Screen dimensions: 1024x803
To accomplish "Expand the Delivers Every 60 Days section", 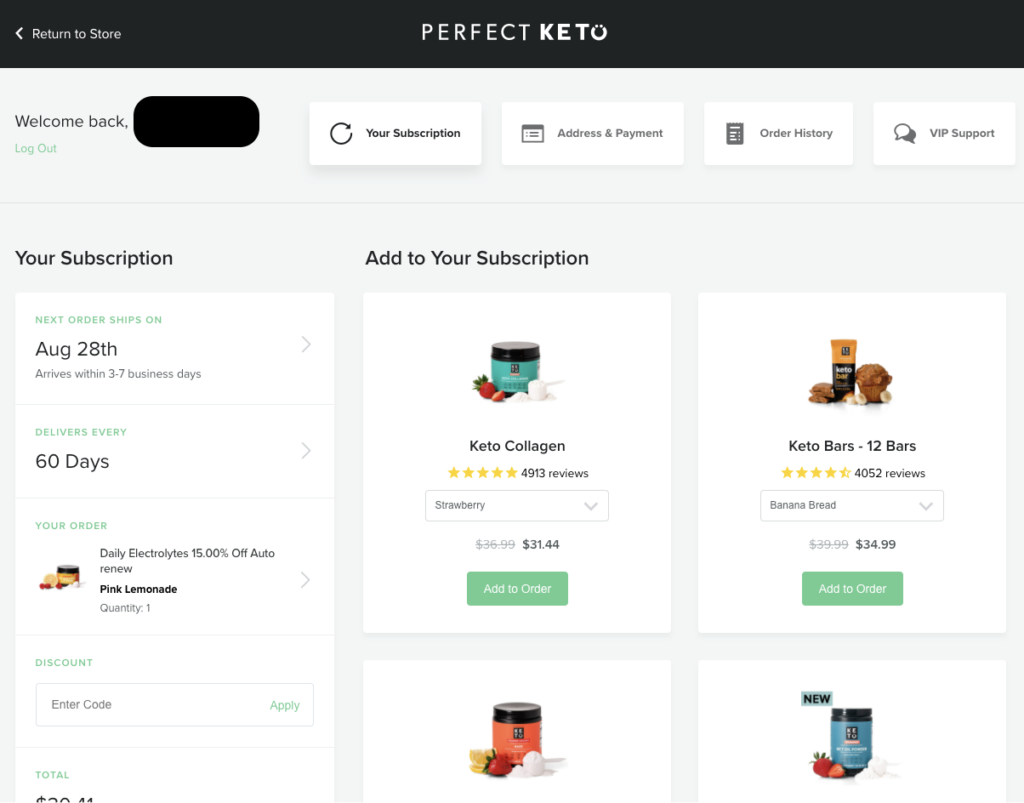I will pyautogui.click(x=306, y=452).
